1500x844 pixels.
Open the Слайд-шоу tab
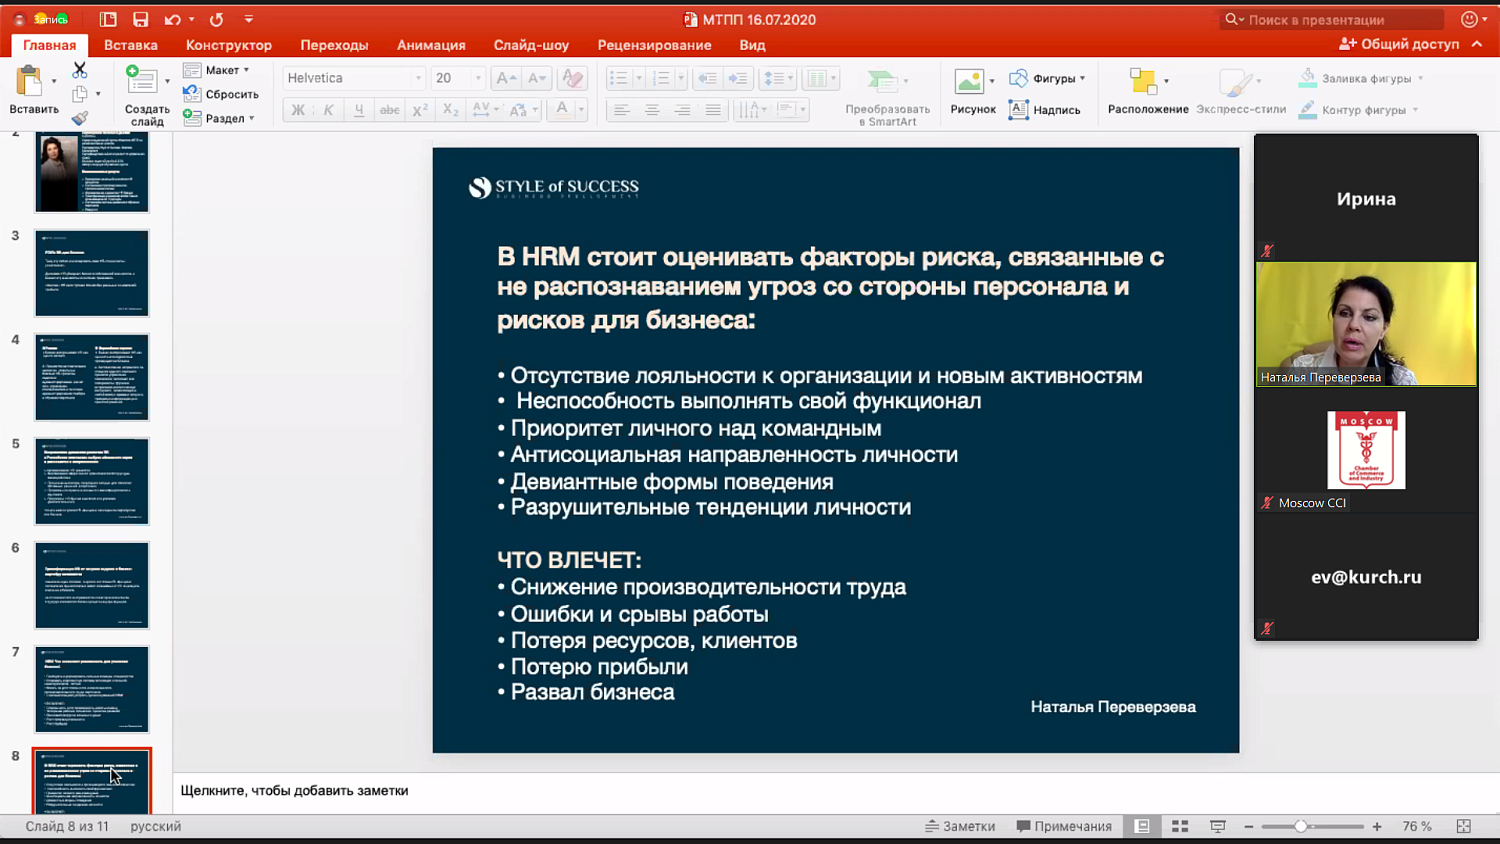click(531, 45)
